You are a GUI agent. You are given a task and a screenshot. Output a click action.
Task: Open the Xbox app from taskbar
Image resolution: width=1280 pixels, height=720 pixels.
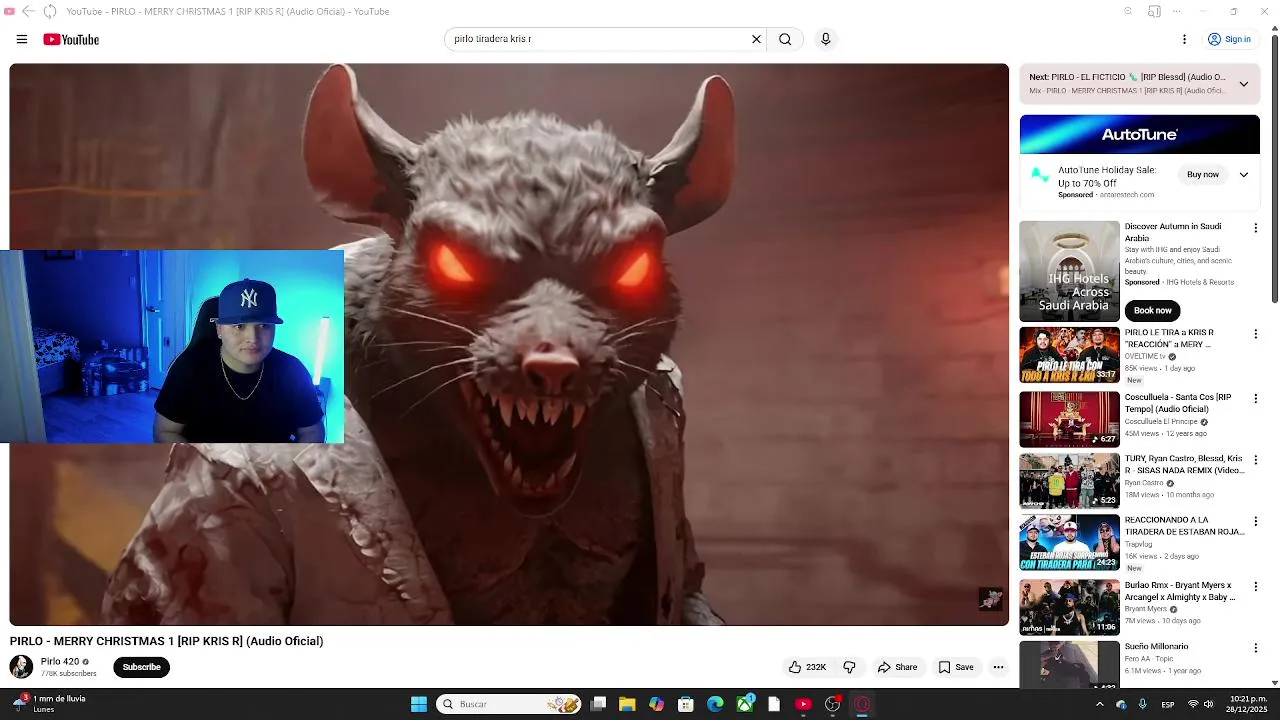[745, 704]
